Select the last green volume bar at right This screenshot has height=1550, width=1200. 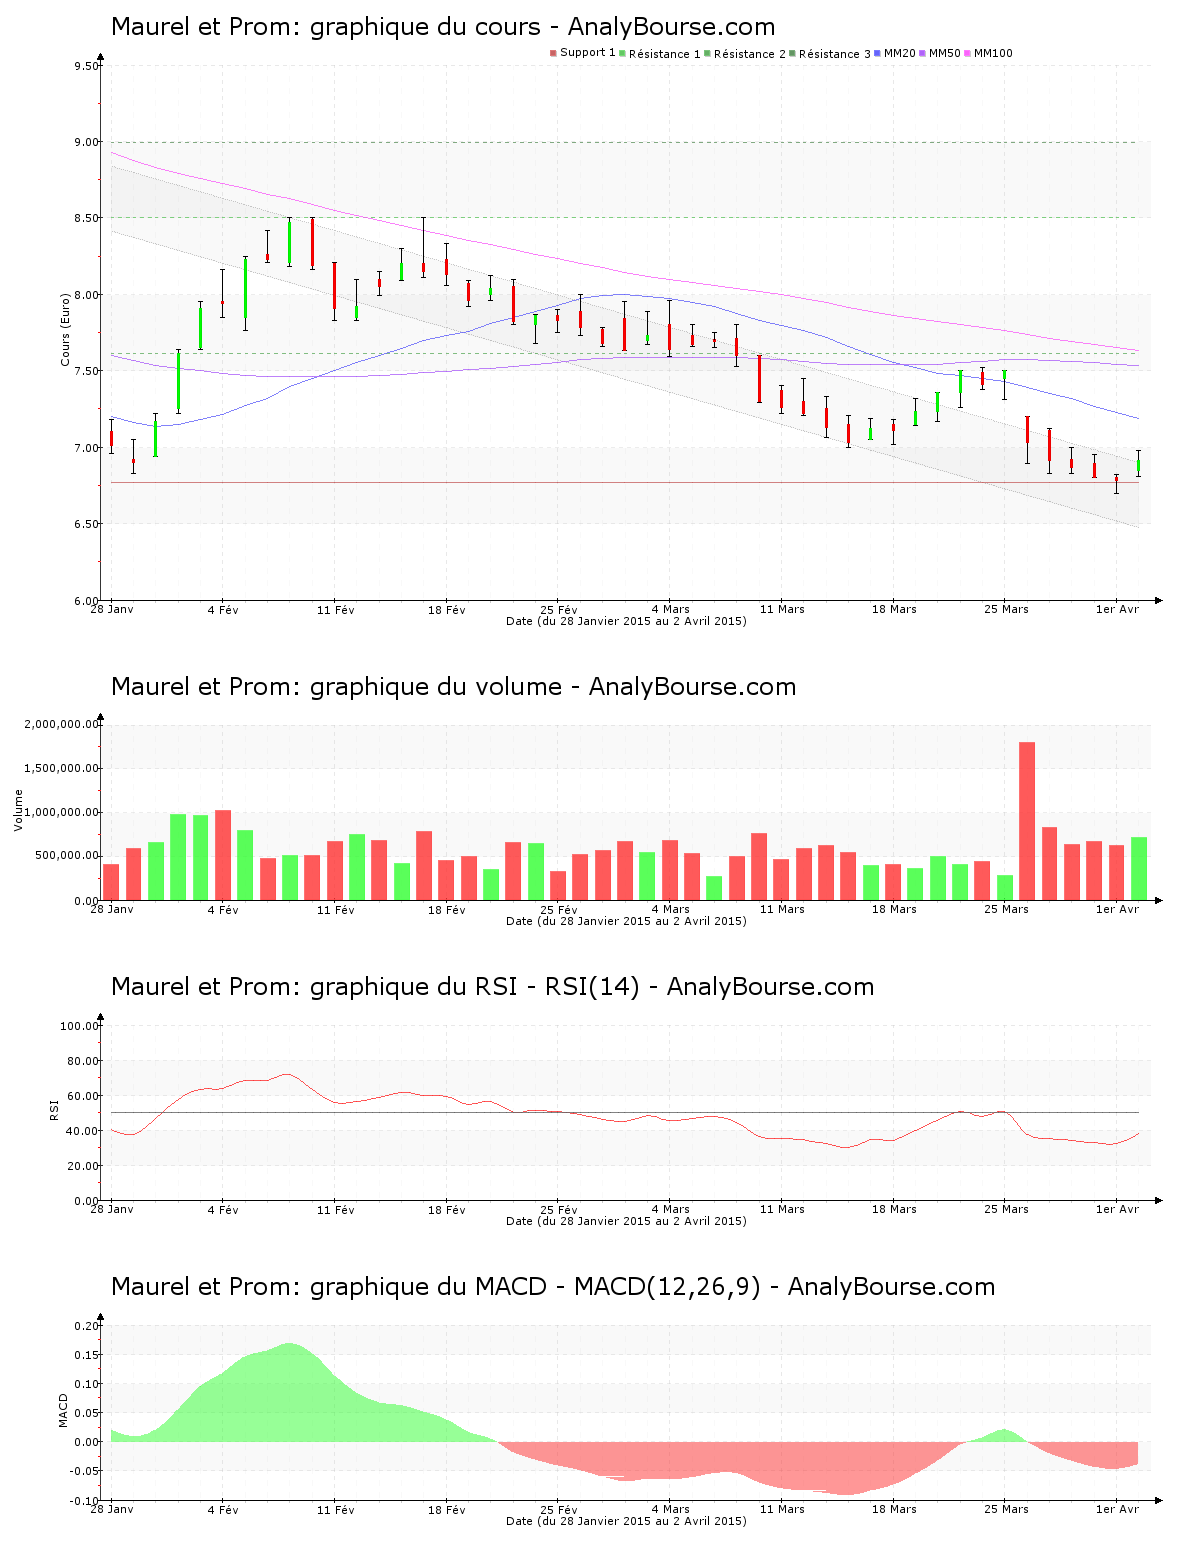coord(1139,868)
